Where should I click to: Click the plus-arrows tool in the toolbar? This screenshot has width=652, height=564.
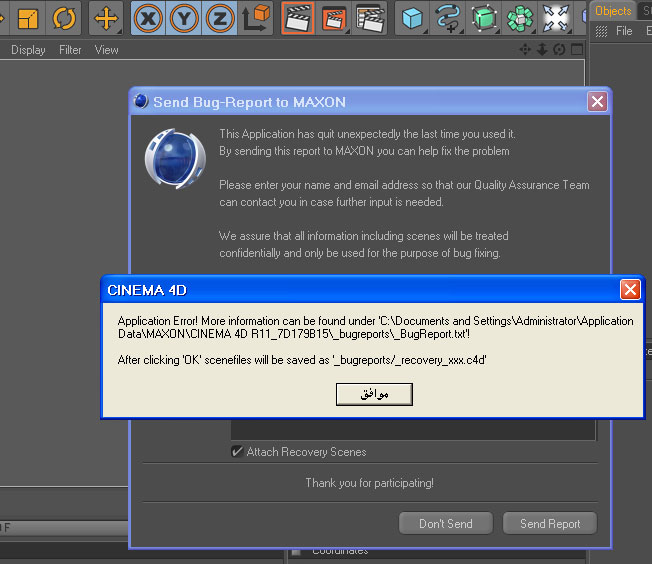[x=106, y=19]
